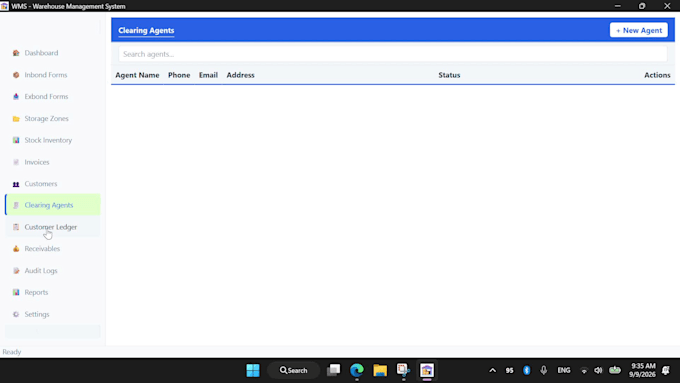Click the Invoices document icon
Viewport: 680px width, 383px height.
[16, 162]
